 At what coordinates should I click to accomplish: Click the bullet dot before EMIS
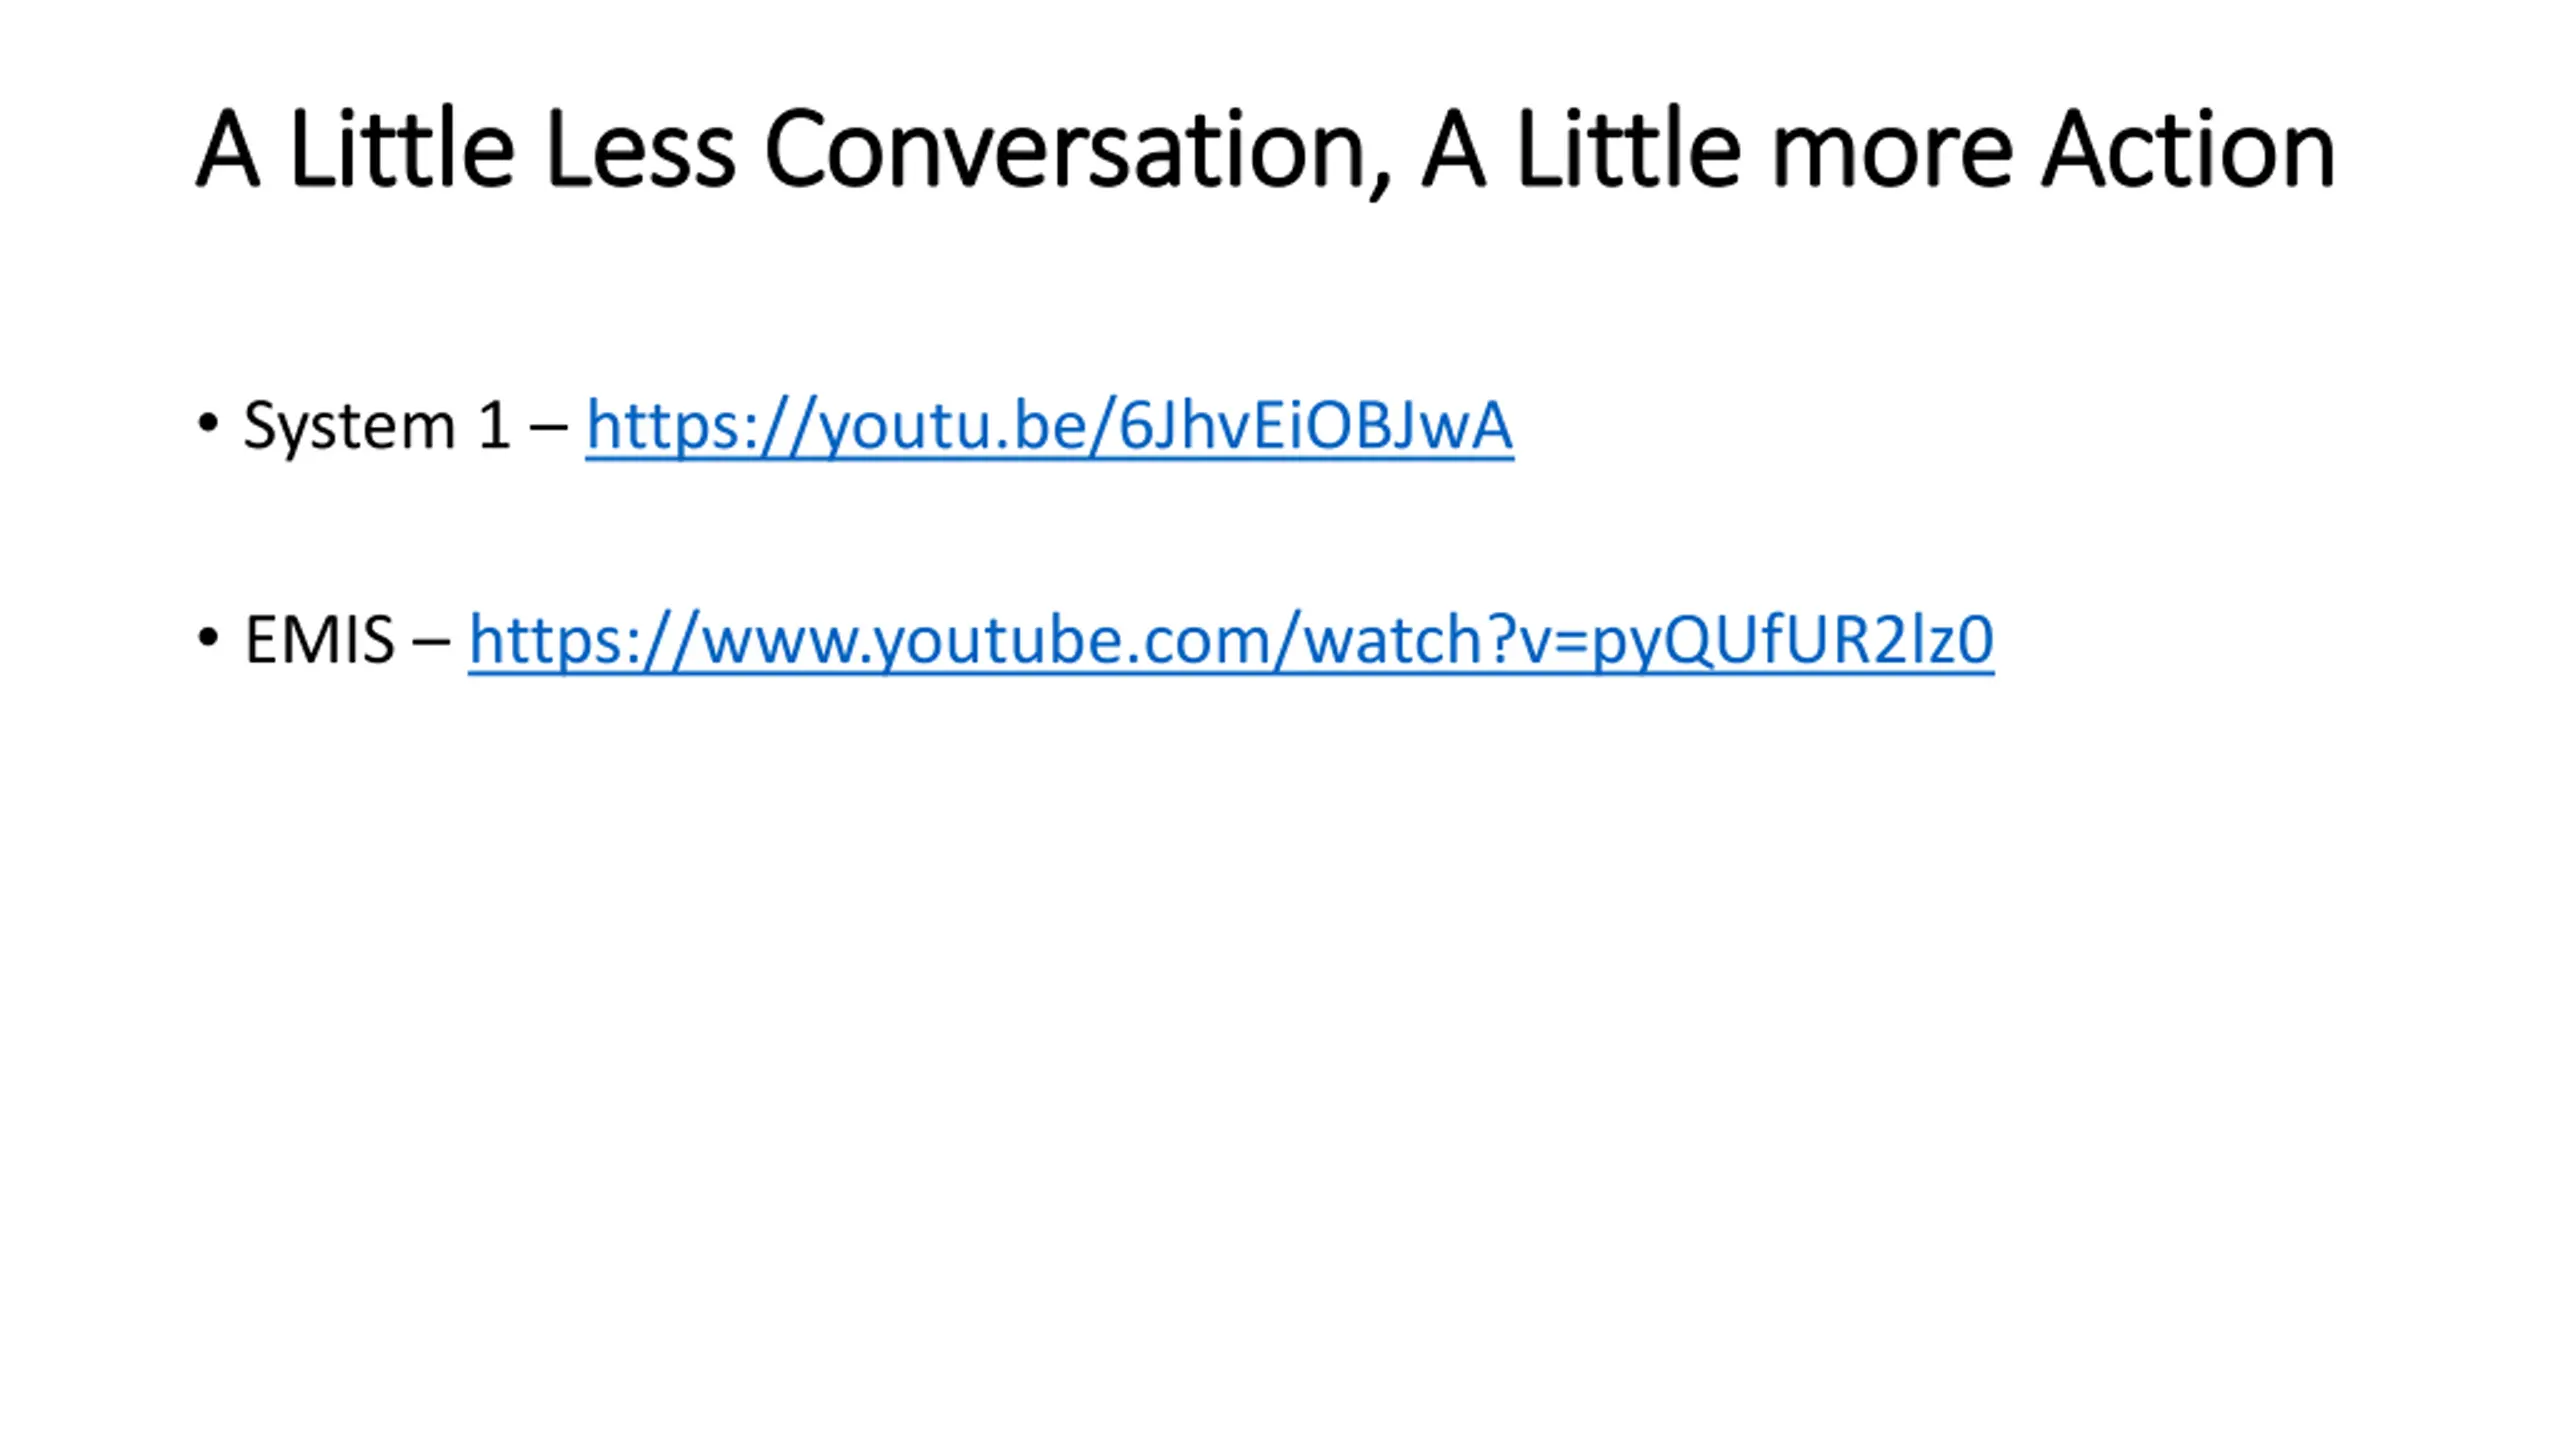(x=208, y=637)
